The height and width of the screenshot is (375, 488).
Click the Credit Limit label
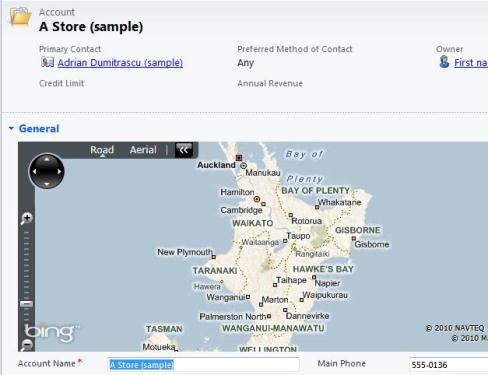click(62, 83)
